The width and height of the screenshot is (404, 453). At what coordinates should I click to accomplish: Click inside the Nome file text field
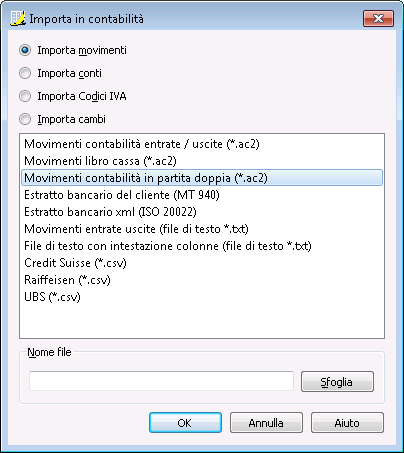[161, 381]
